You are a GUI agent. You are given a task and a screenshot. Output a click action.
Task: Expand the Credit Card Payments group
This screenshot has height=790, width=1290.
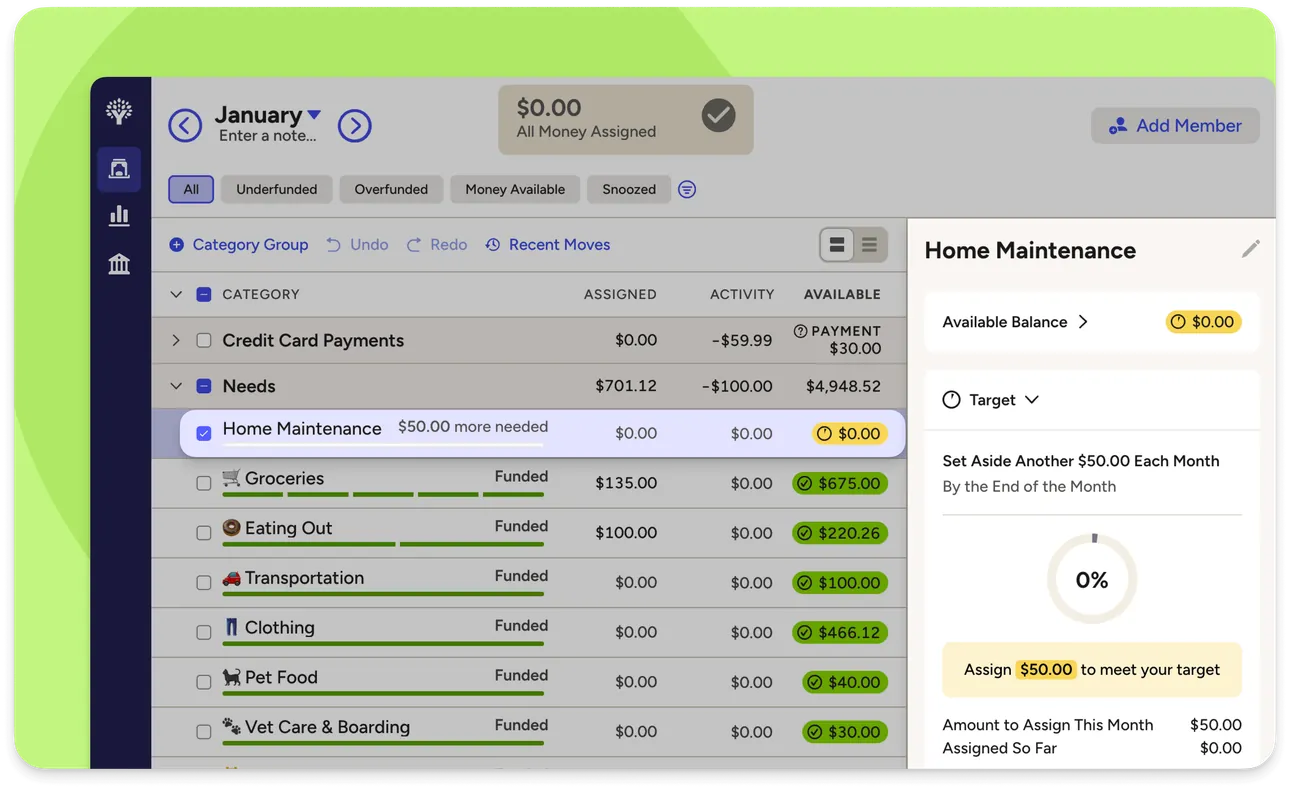(x=176, y=340)
